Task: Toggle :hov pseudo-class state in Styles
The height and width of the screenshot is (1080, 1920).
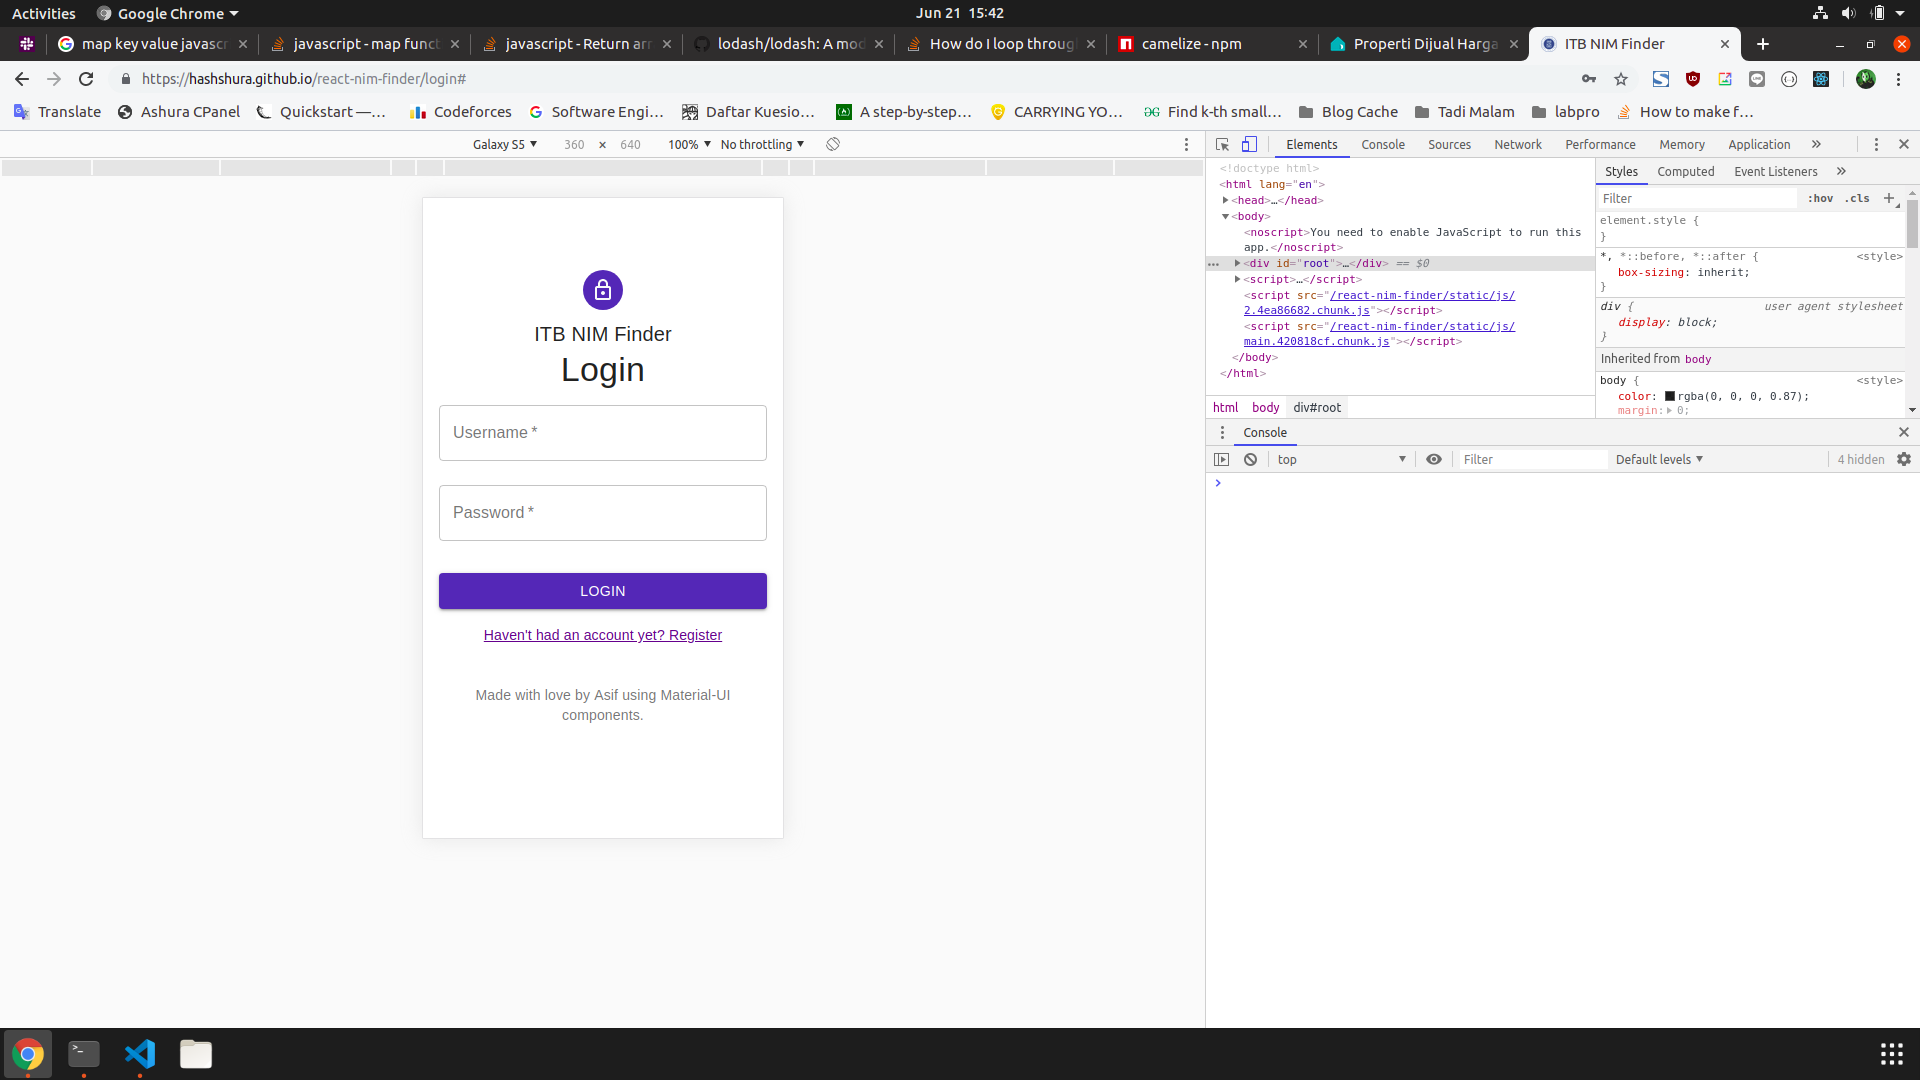Action: 1819,198
